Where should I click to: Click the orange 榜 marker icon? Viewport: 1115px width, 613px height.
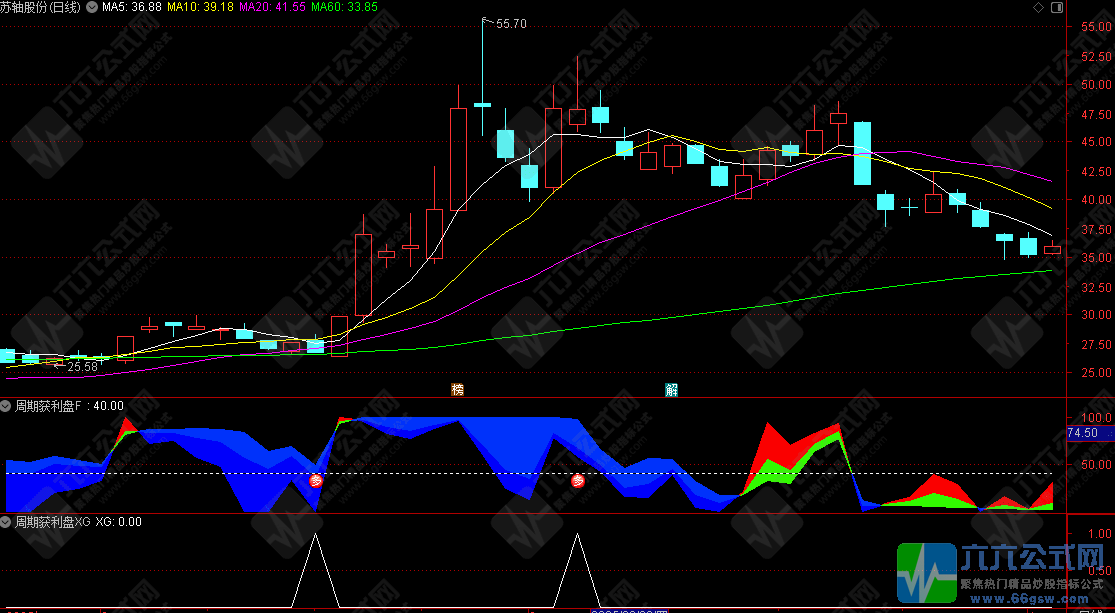pos(458,390)
